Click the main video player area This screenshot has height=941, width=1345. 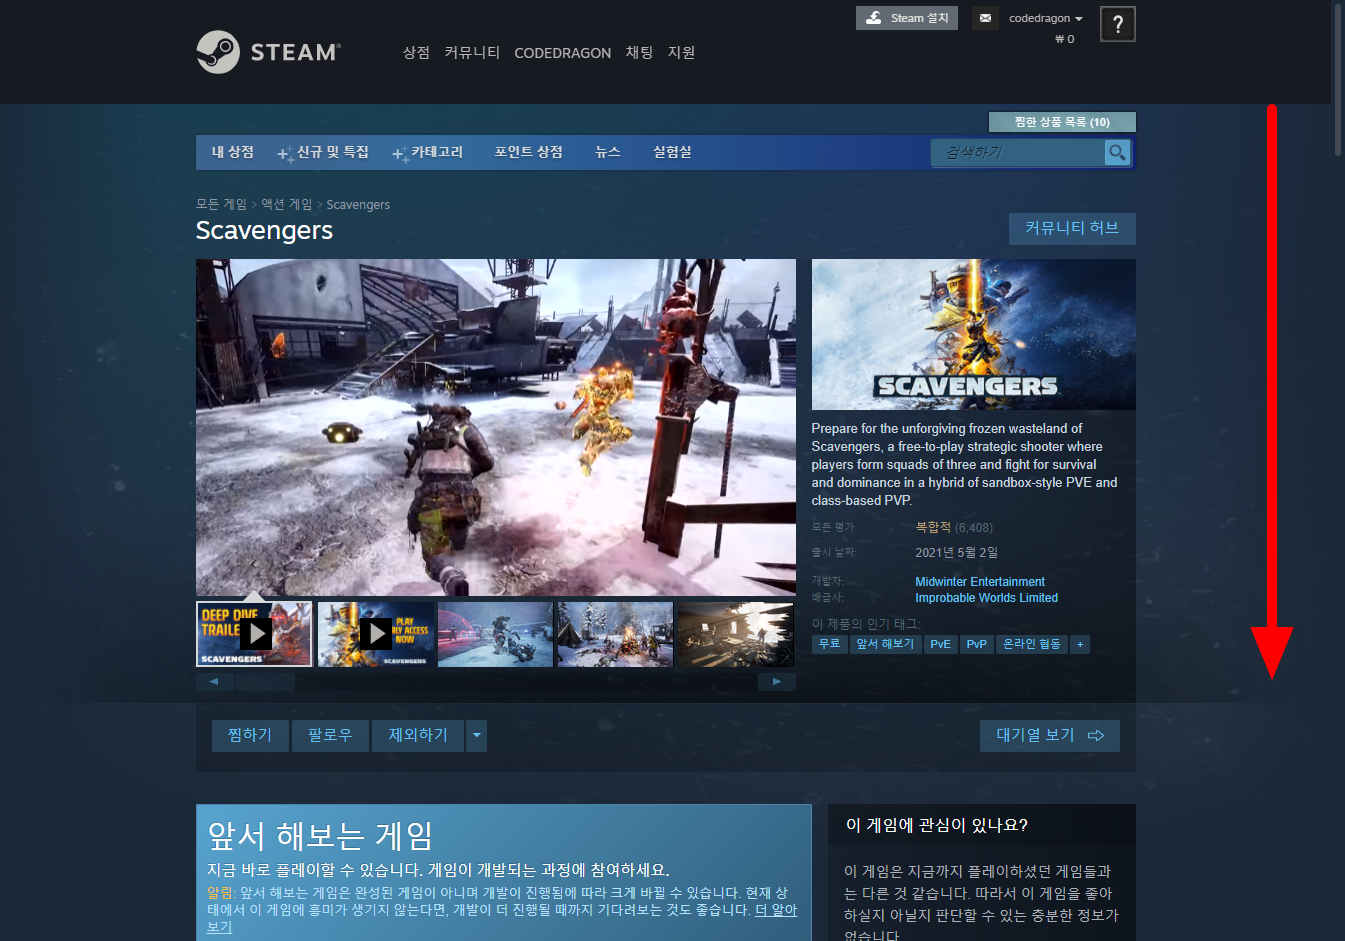pos(496,428)
